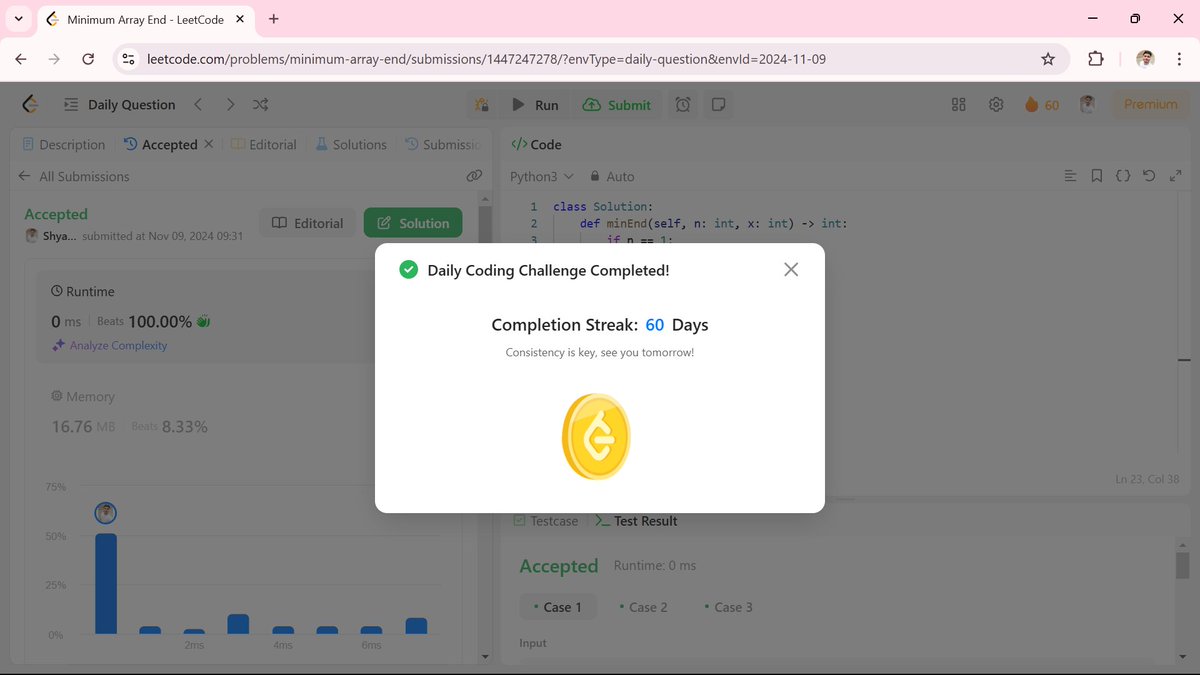Open the timer alarm clock icon
This screenshot has width=1200, height=675.
point(683,104)
